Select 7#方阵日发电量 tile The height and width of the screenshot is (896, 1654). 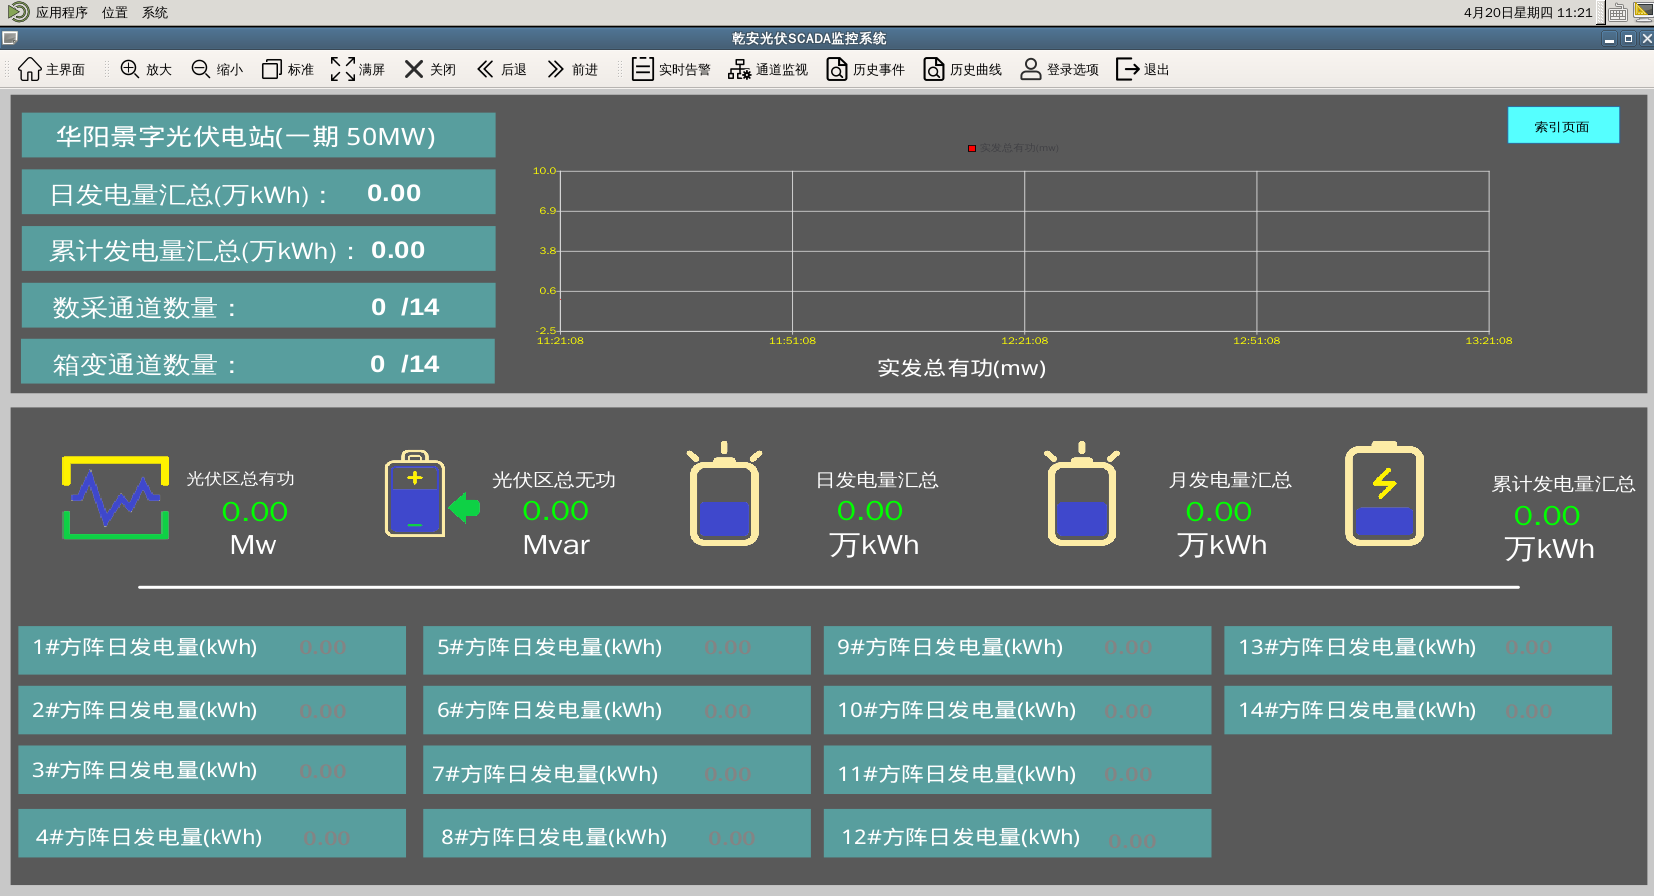point(617,770)
